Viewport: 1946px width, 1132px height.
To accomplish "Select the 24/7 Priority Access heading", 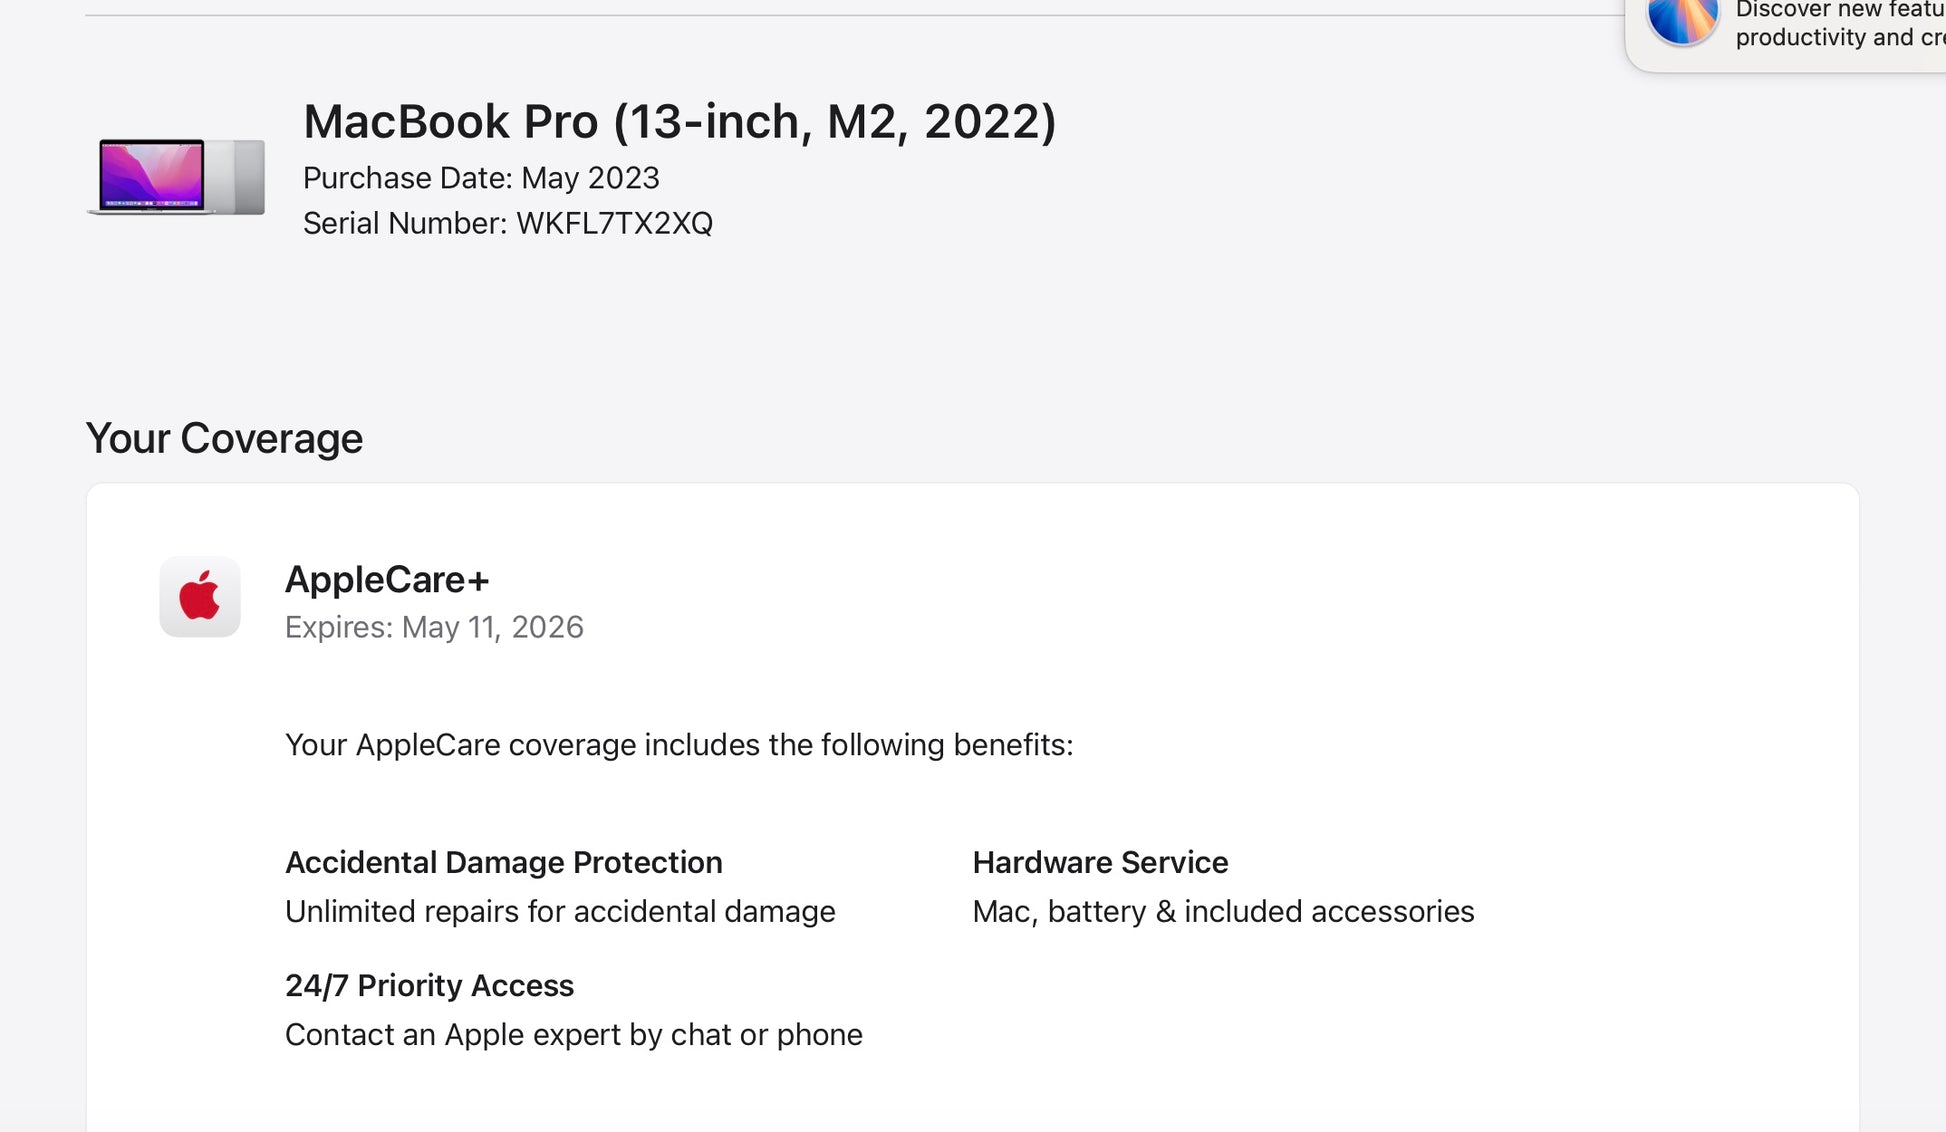I will click(x=429, y=985).
